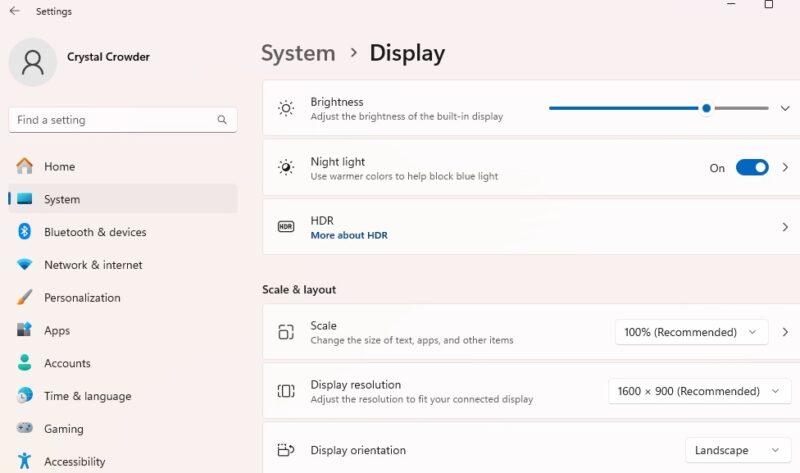800x473 pixels.
Task: Click 'Adjust the brightness of the built-in display'
Action: click(x=407, y=117)
